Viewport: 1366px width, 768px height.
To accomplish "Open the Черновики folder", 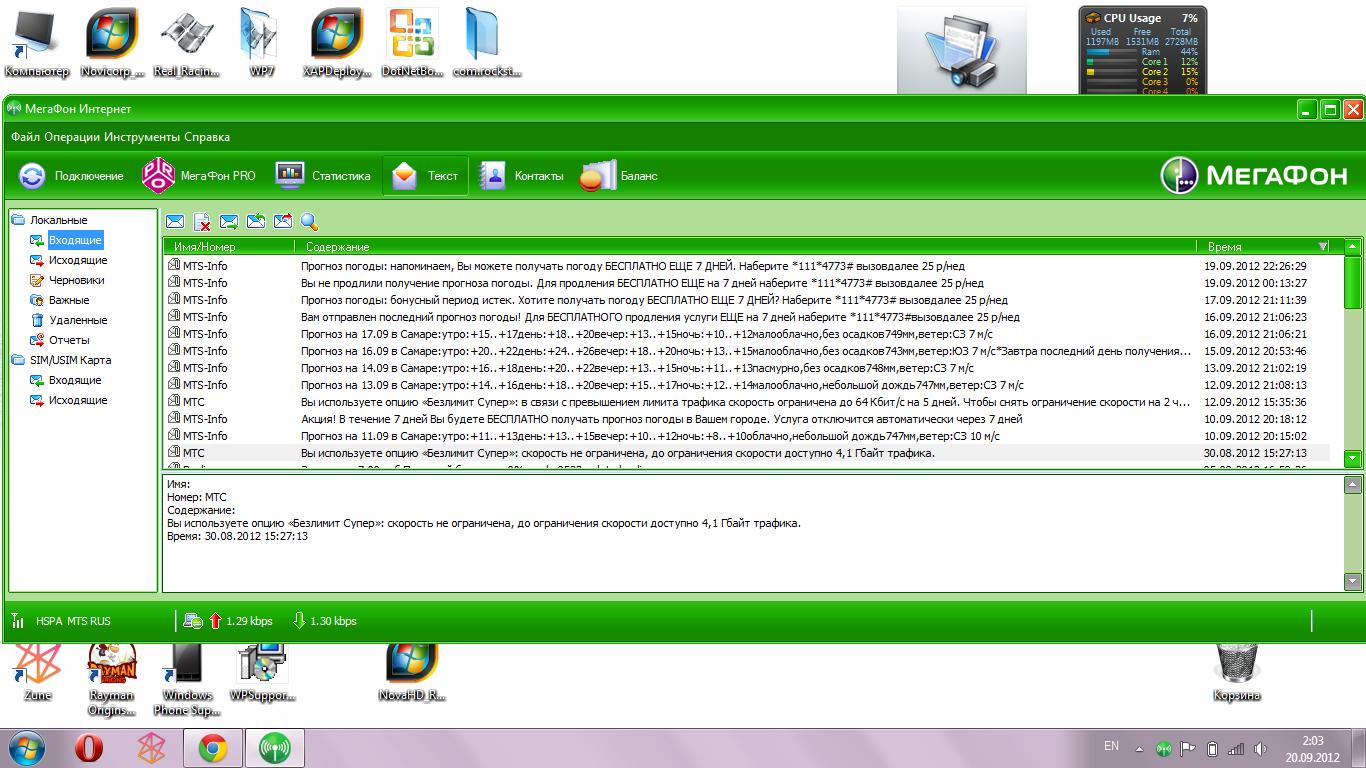I will (77, 280).
